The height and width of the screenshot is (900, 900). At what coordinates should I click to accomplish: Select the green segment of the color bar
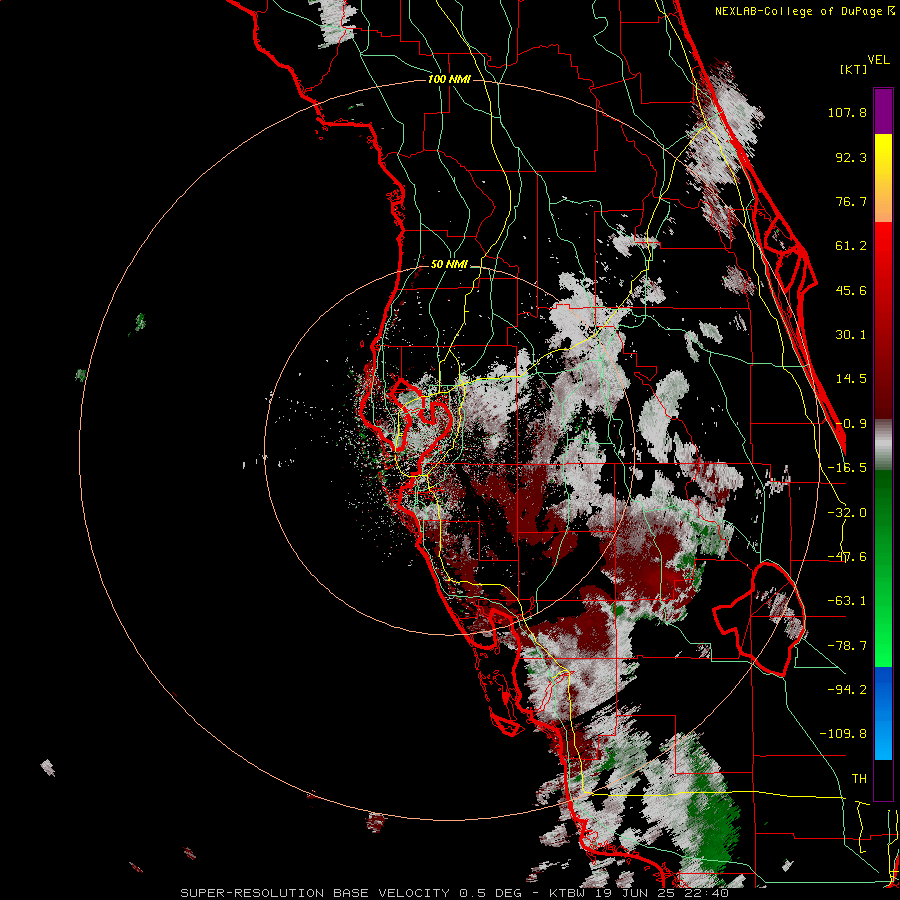883,568
